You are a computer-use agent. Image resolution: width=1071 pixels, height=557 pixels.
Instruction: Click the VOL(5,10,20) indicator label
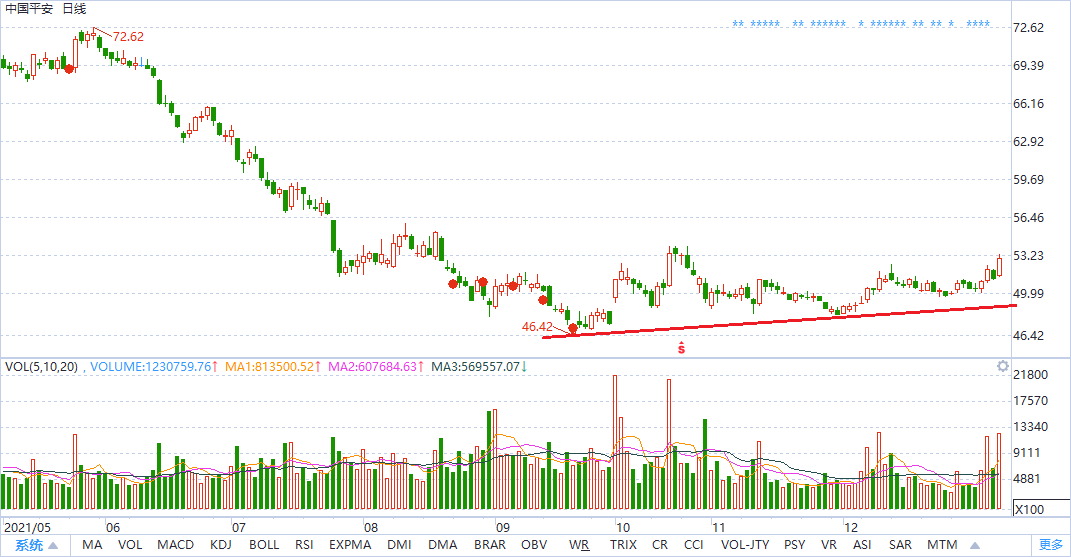point(41,367)
